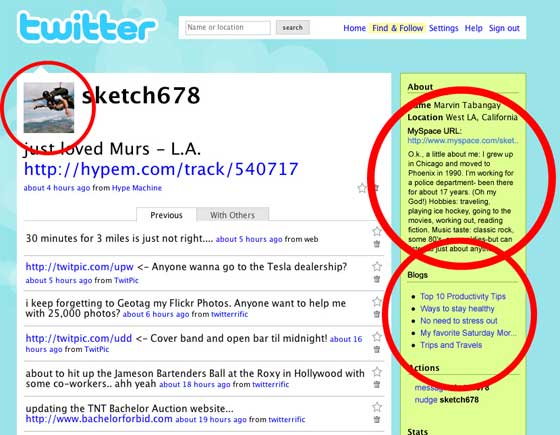Go to Settings in top navigation
Viewport: 560px width, 435px height.
[443, 28]
